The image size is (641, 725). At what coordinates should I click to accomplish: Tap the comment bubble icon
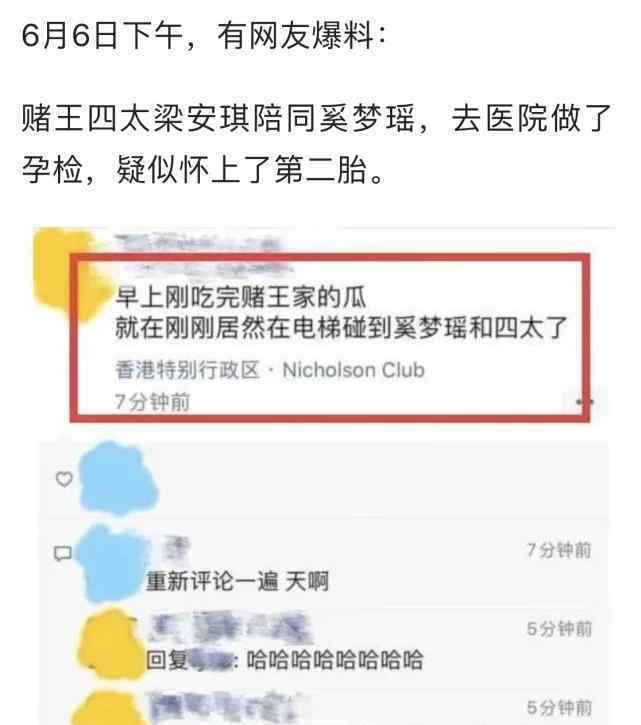tap(63, 553)
